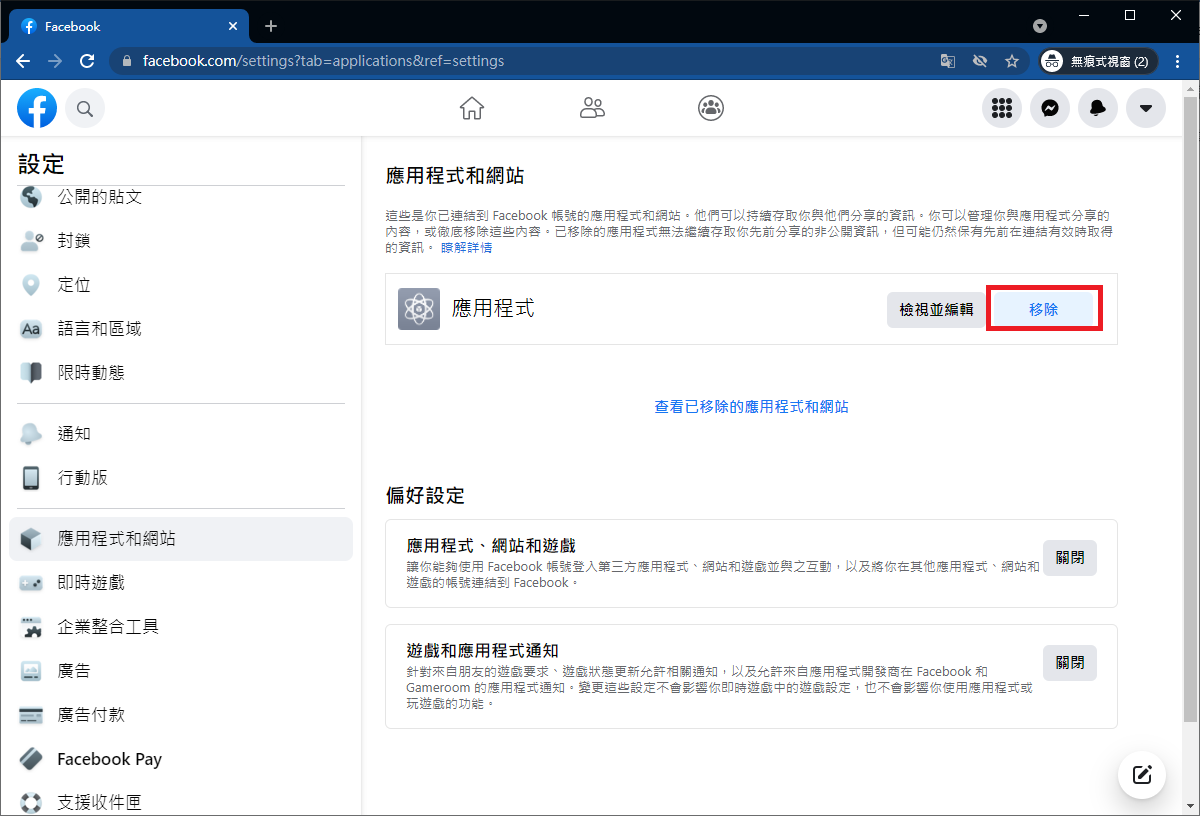The width and height of the screenshot is (1200, 816).
Task: Expand the account dropdown arrow
Action: tap(1146, 108)
